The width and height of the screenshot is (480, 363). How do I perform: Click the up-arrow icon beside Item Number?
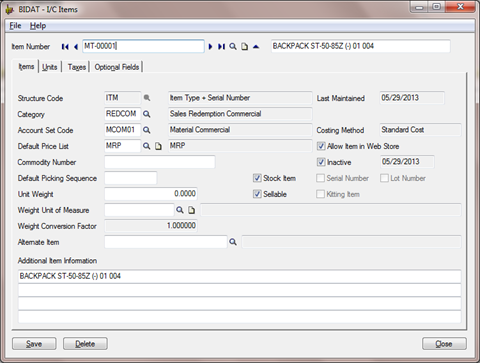[x=256, y=47]
